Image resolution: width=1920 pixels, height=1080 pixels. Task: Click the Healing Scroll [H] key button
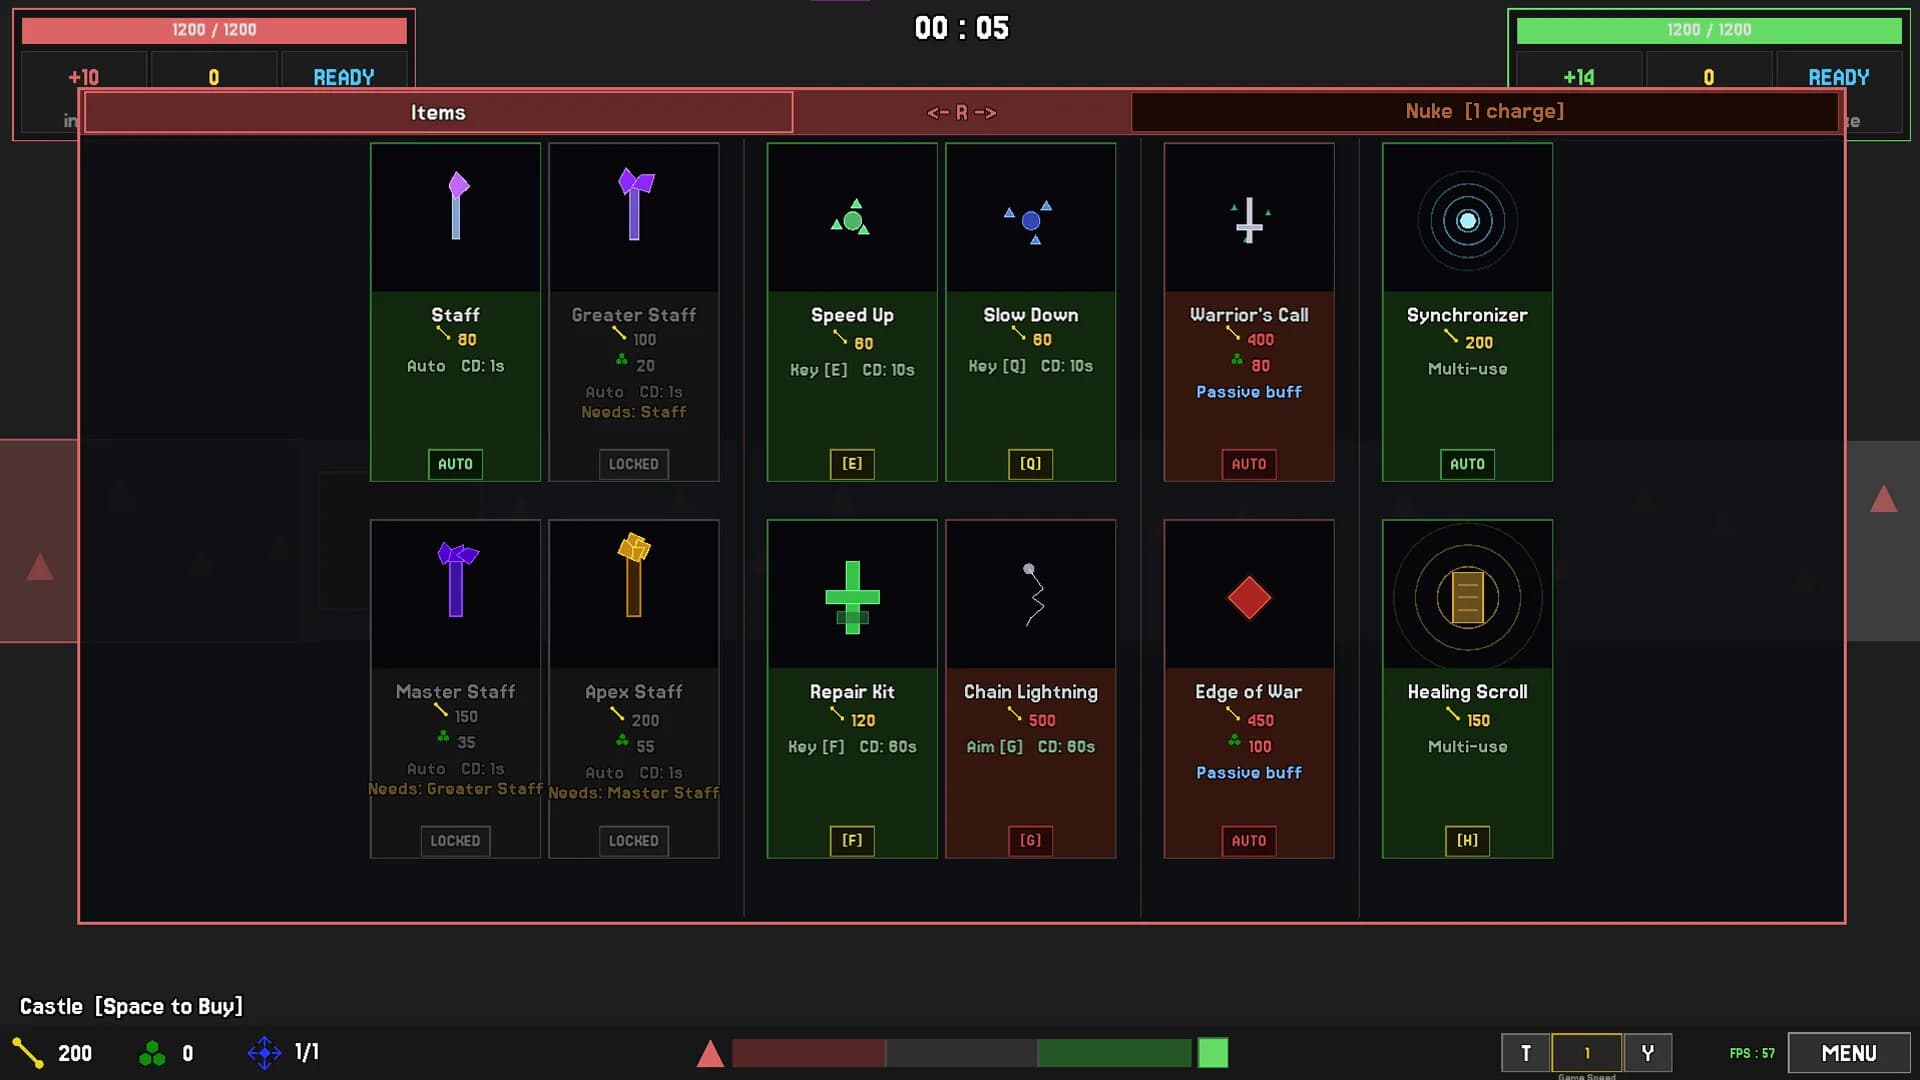(1467, 841)
